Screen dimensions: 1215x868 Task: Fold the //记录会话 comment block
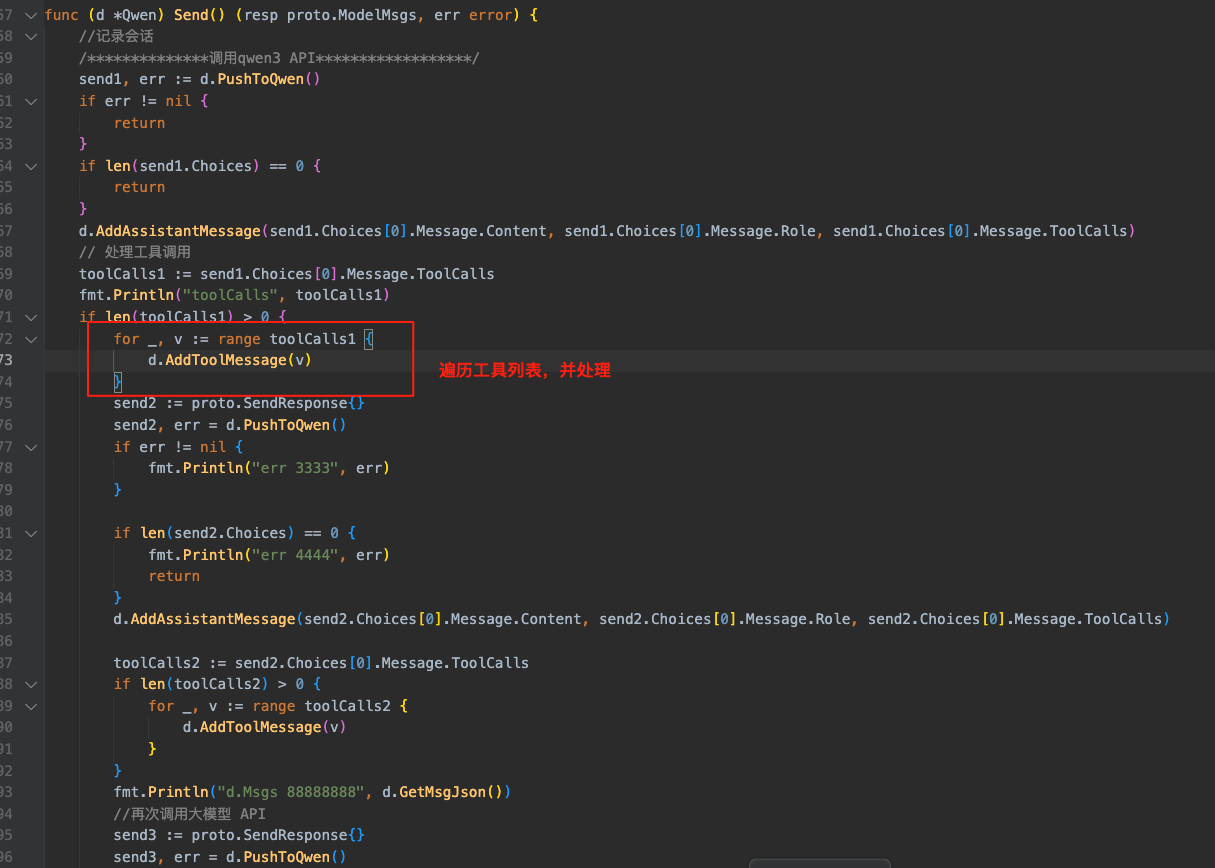coord(30,36)
